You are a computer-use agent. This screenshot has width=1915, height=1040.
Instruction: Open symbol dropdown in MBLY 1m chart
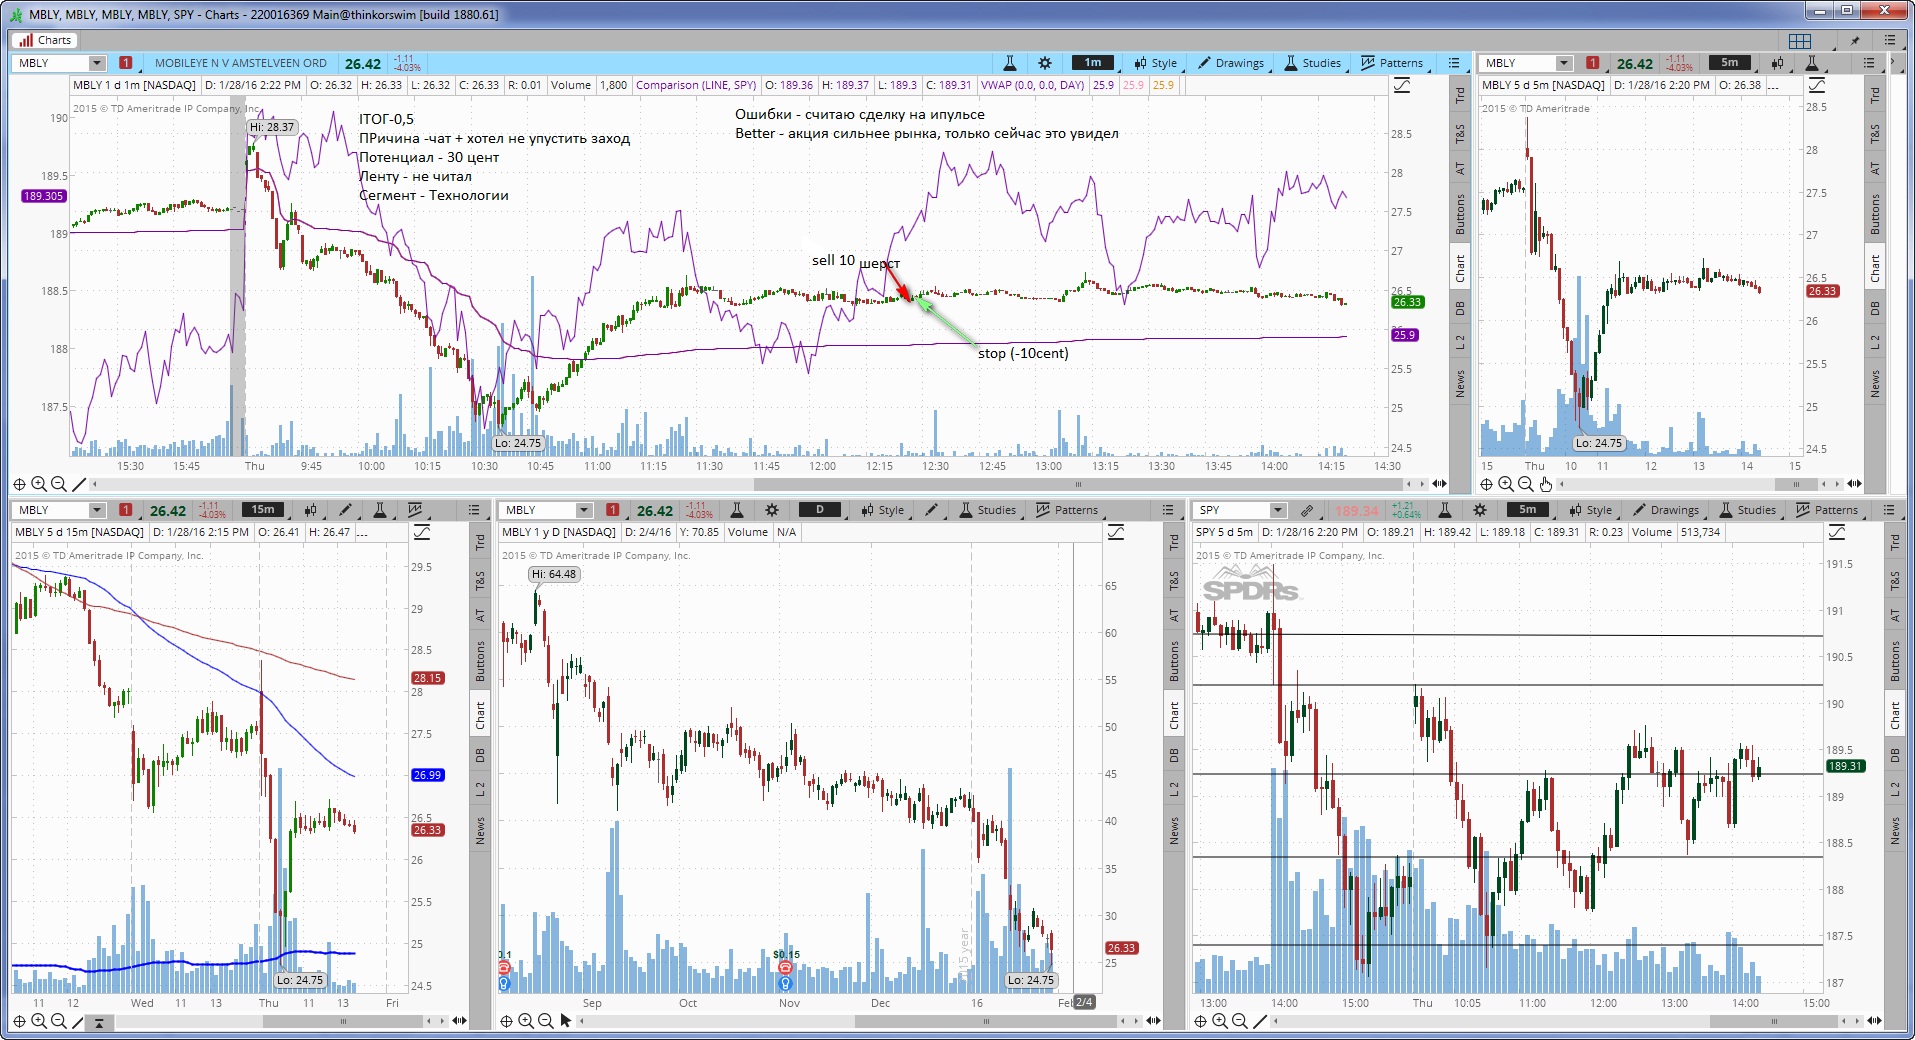(x=97, y=63)
